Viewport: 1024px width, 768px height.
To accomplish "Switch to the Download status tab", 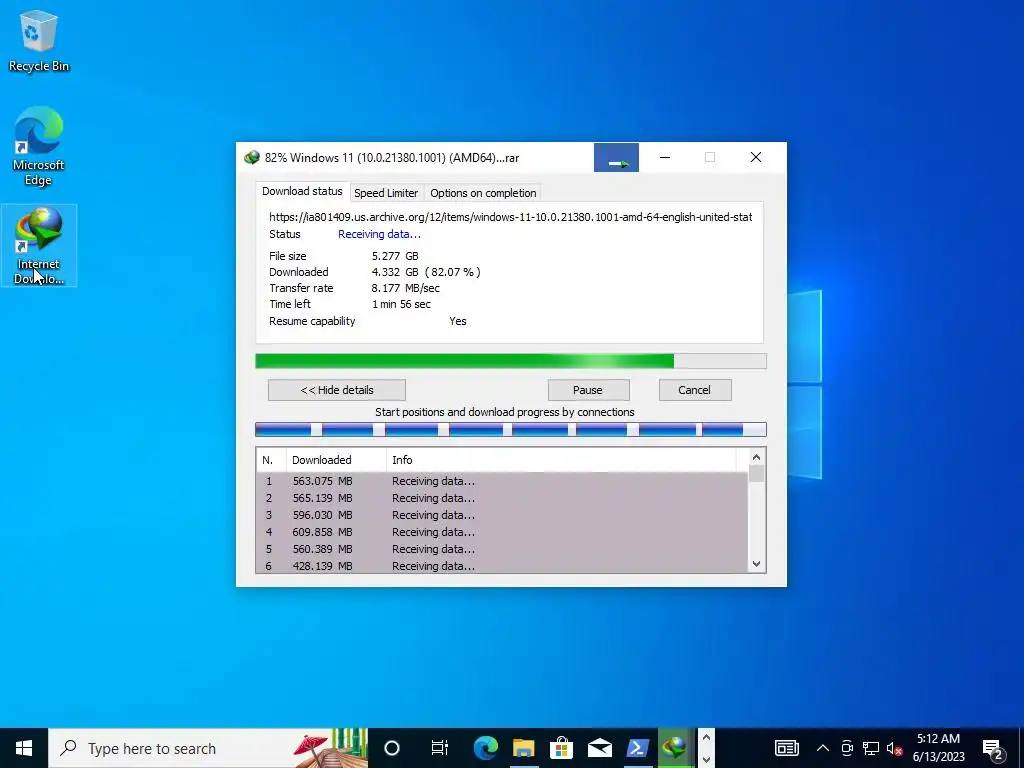I will (x=302, y=191).
